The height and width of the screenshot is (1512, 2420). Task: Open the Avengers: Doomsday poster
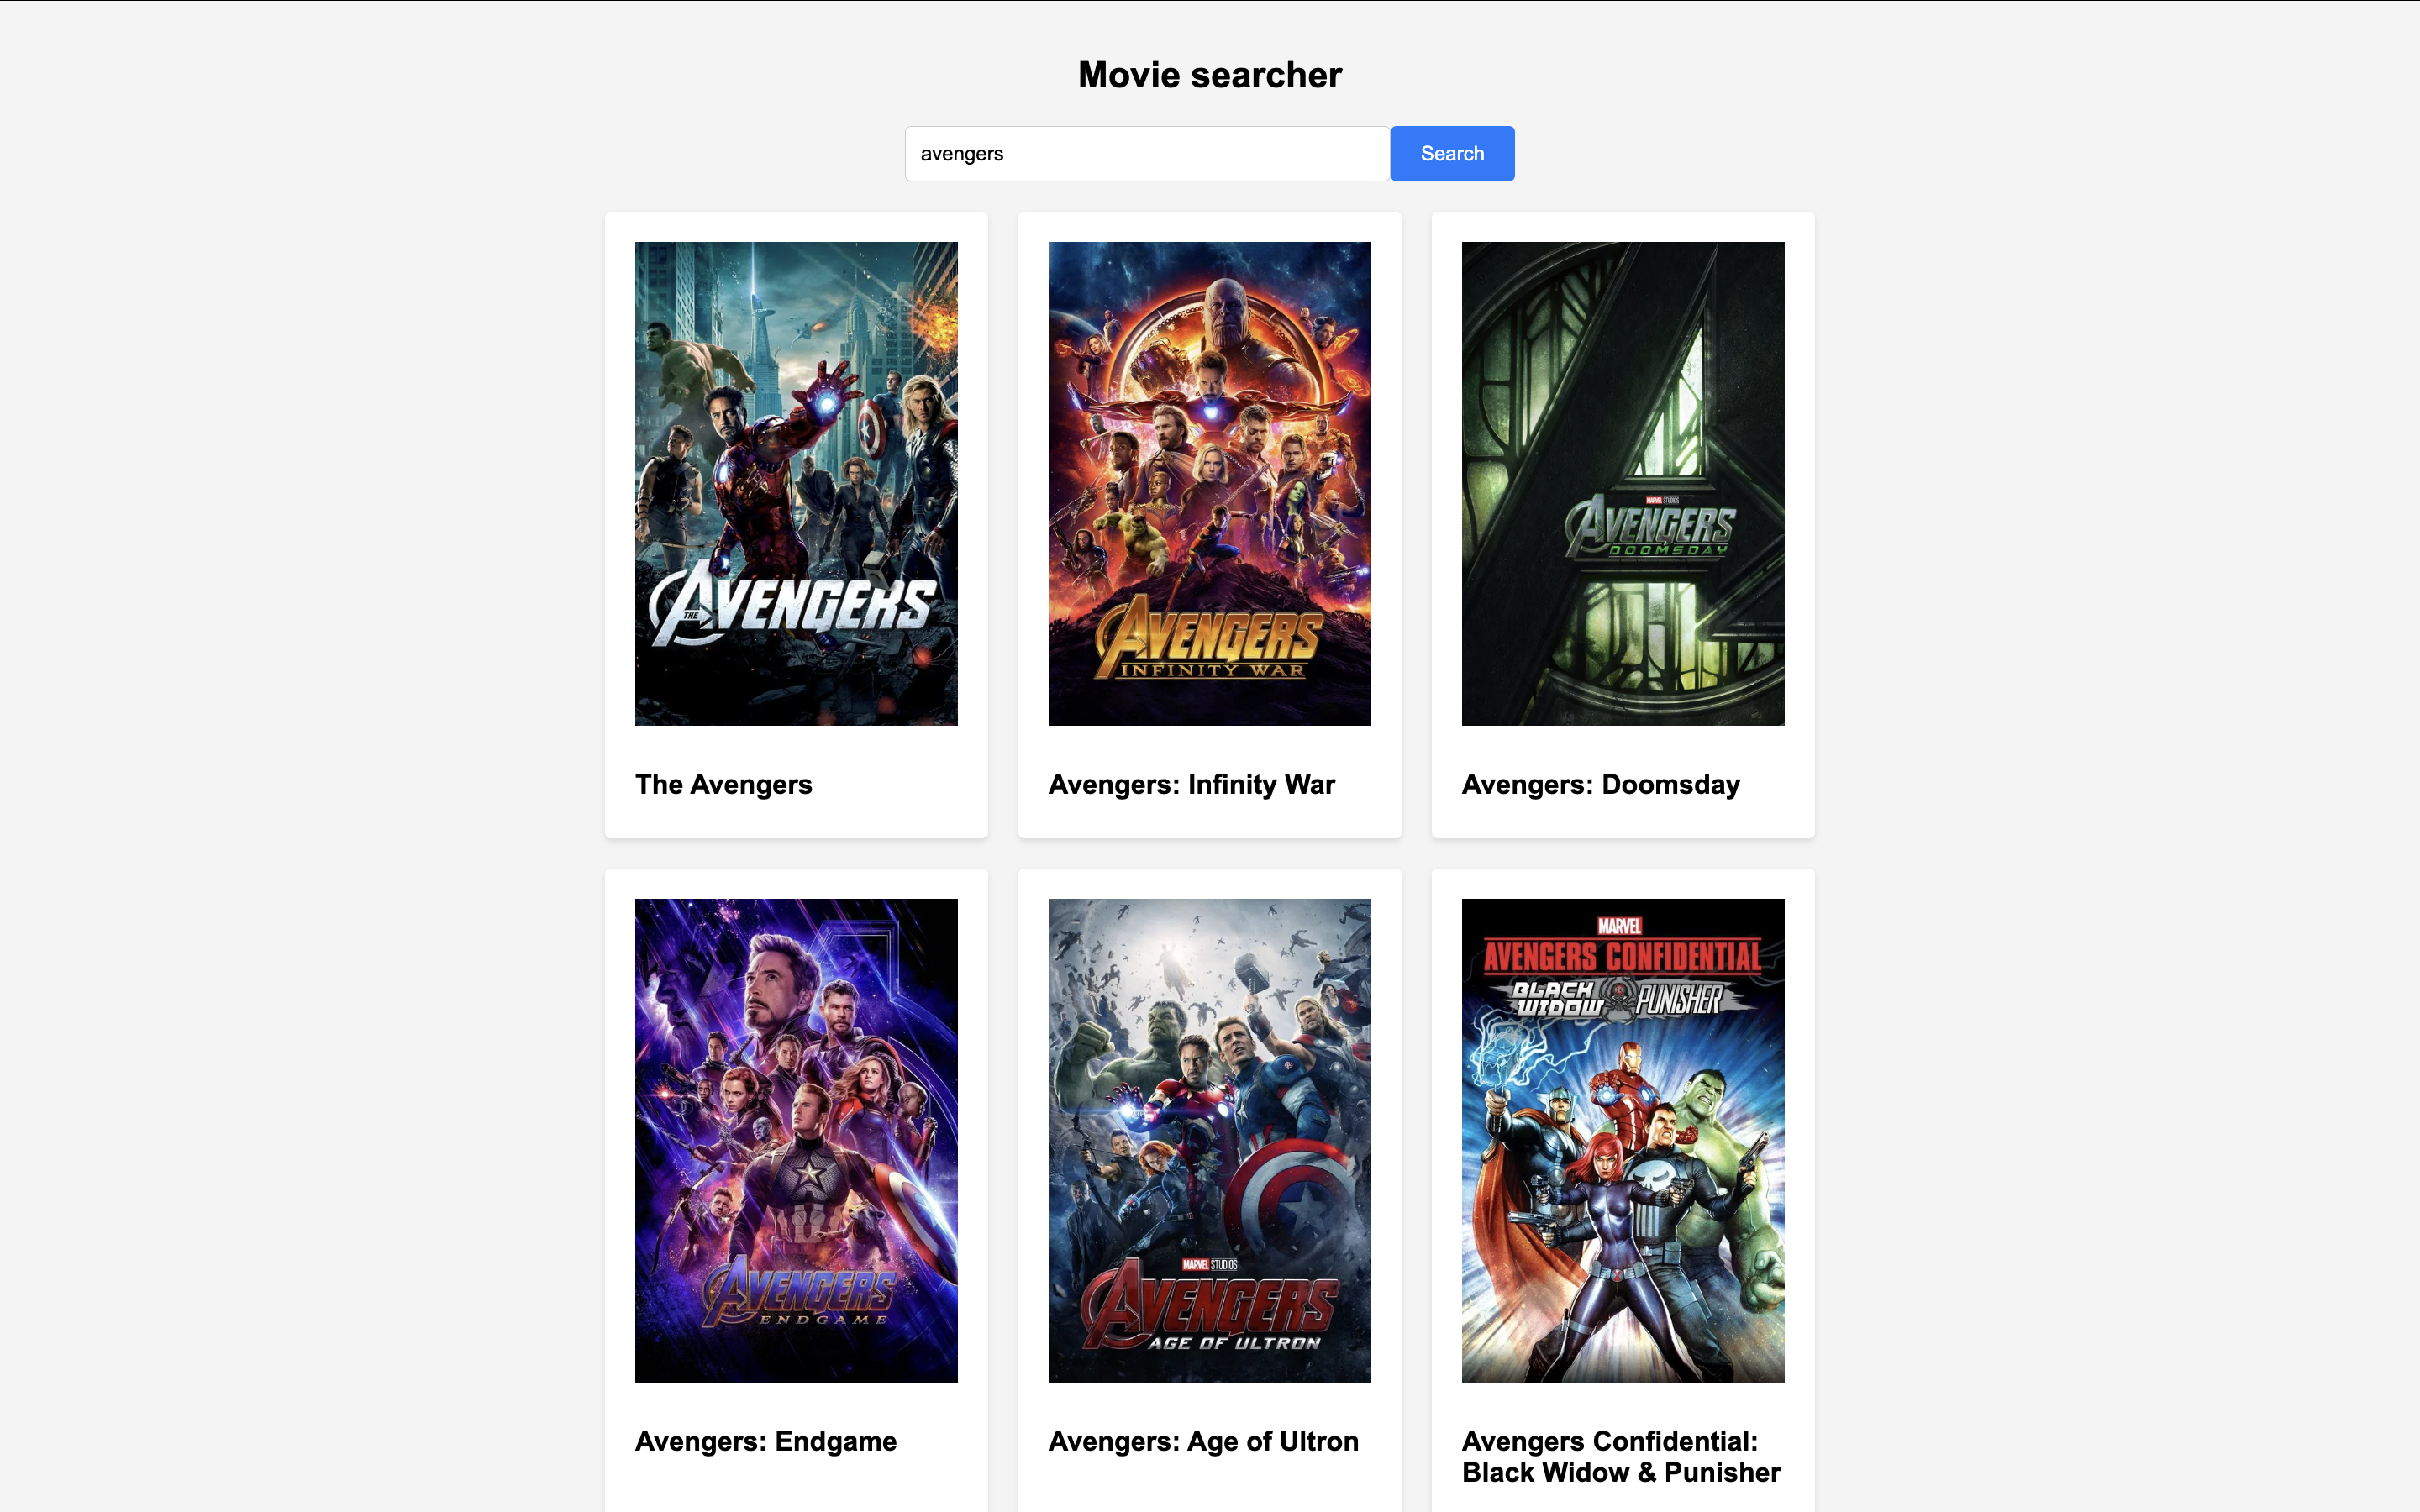click(1622, 483)
